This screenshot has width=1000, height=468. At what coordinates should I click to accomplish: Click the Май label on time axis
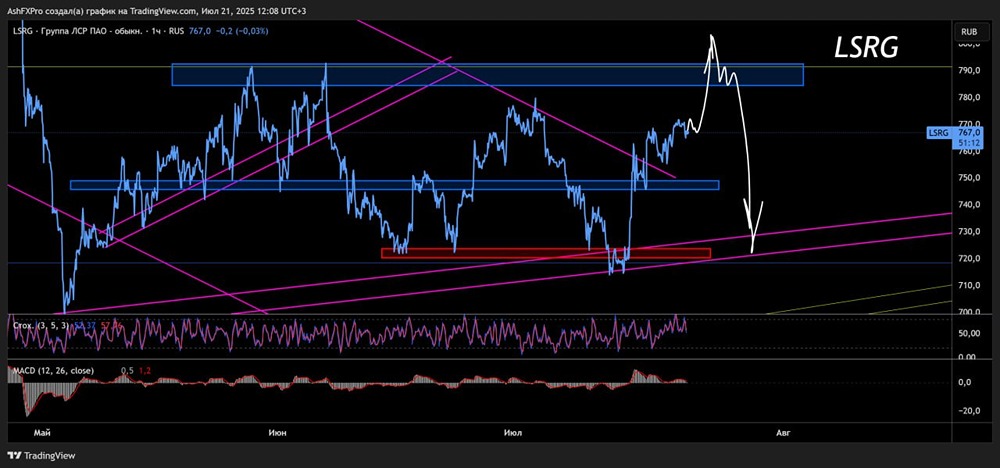(42, 433)
